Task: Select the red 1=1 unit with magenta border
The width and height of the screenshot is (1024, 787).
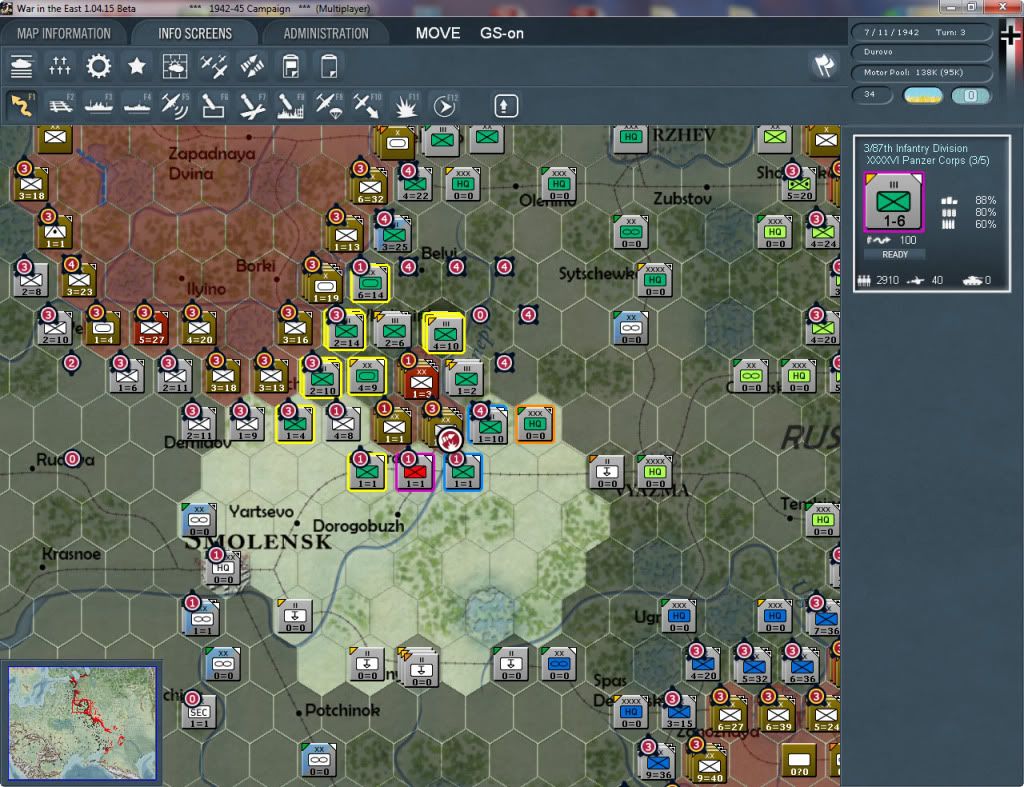Action: pyautogui.click(x=415, y=472)
